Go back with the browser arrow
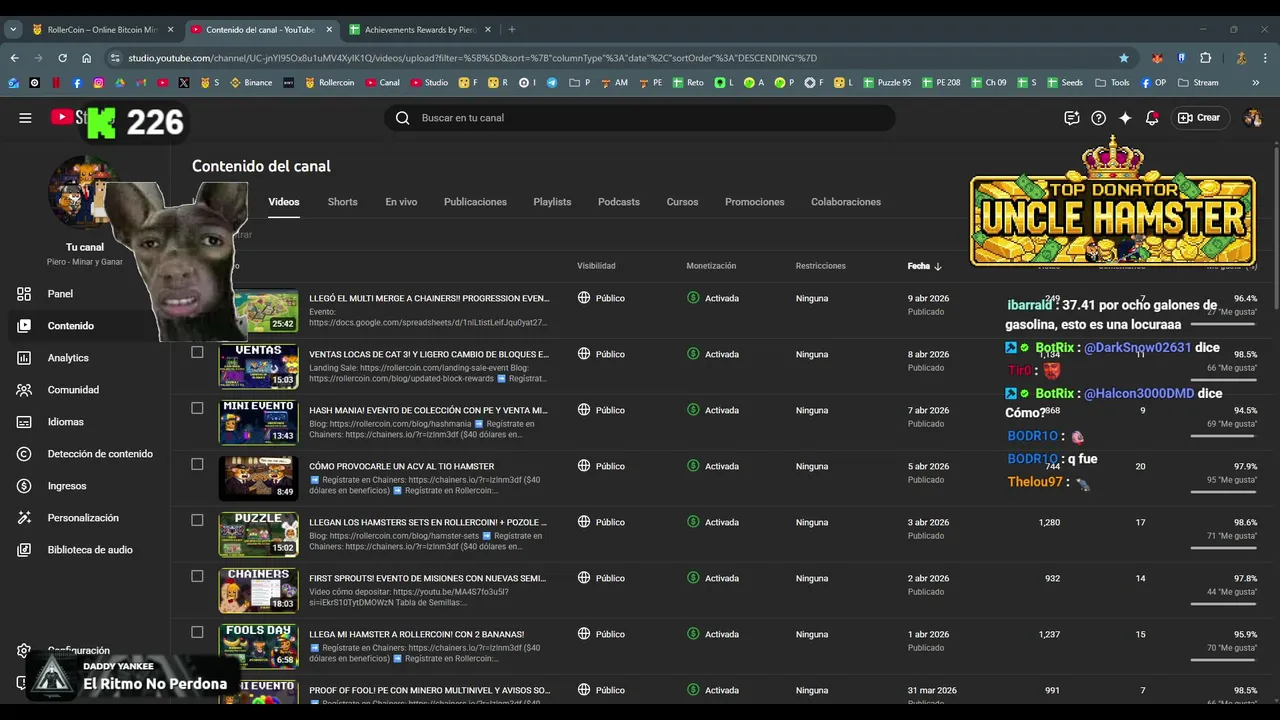Screen dimensions: 1280x720 coord(14,58)
